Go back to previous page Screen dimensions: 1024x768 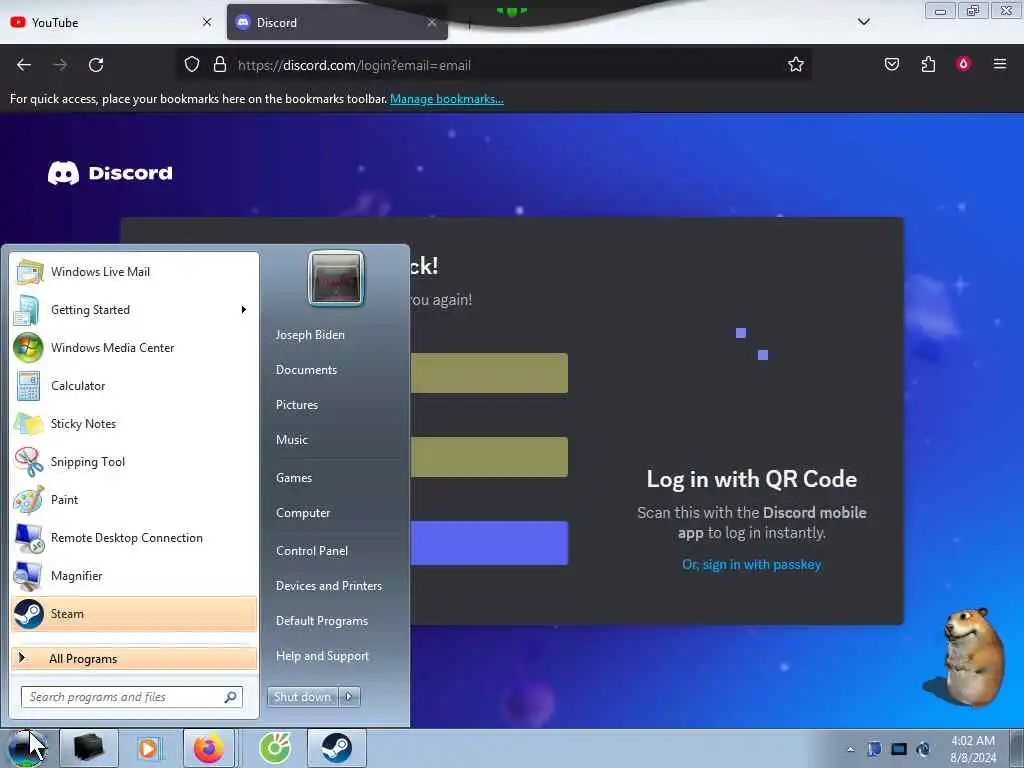pos(24,65)
